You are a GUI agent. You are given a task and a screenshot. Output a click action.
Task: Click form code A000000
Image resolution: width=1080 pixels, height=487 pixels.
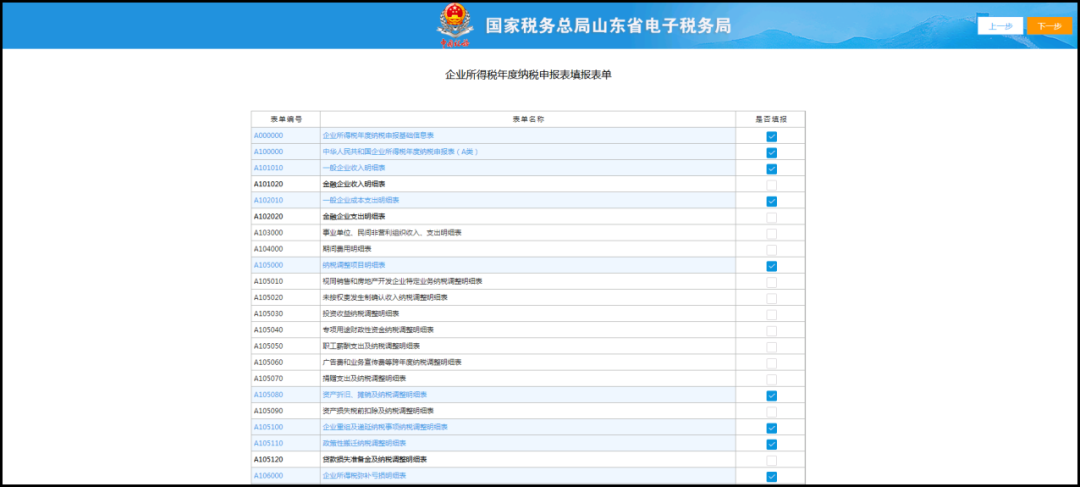[x=269, y=135]
